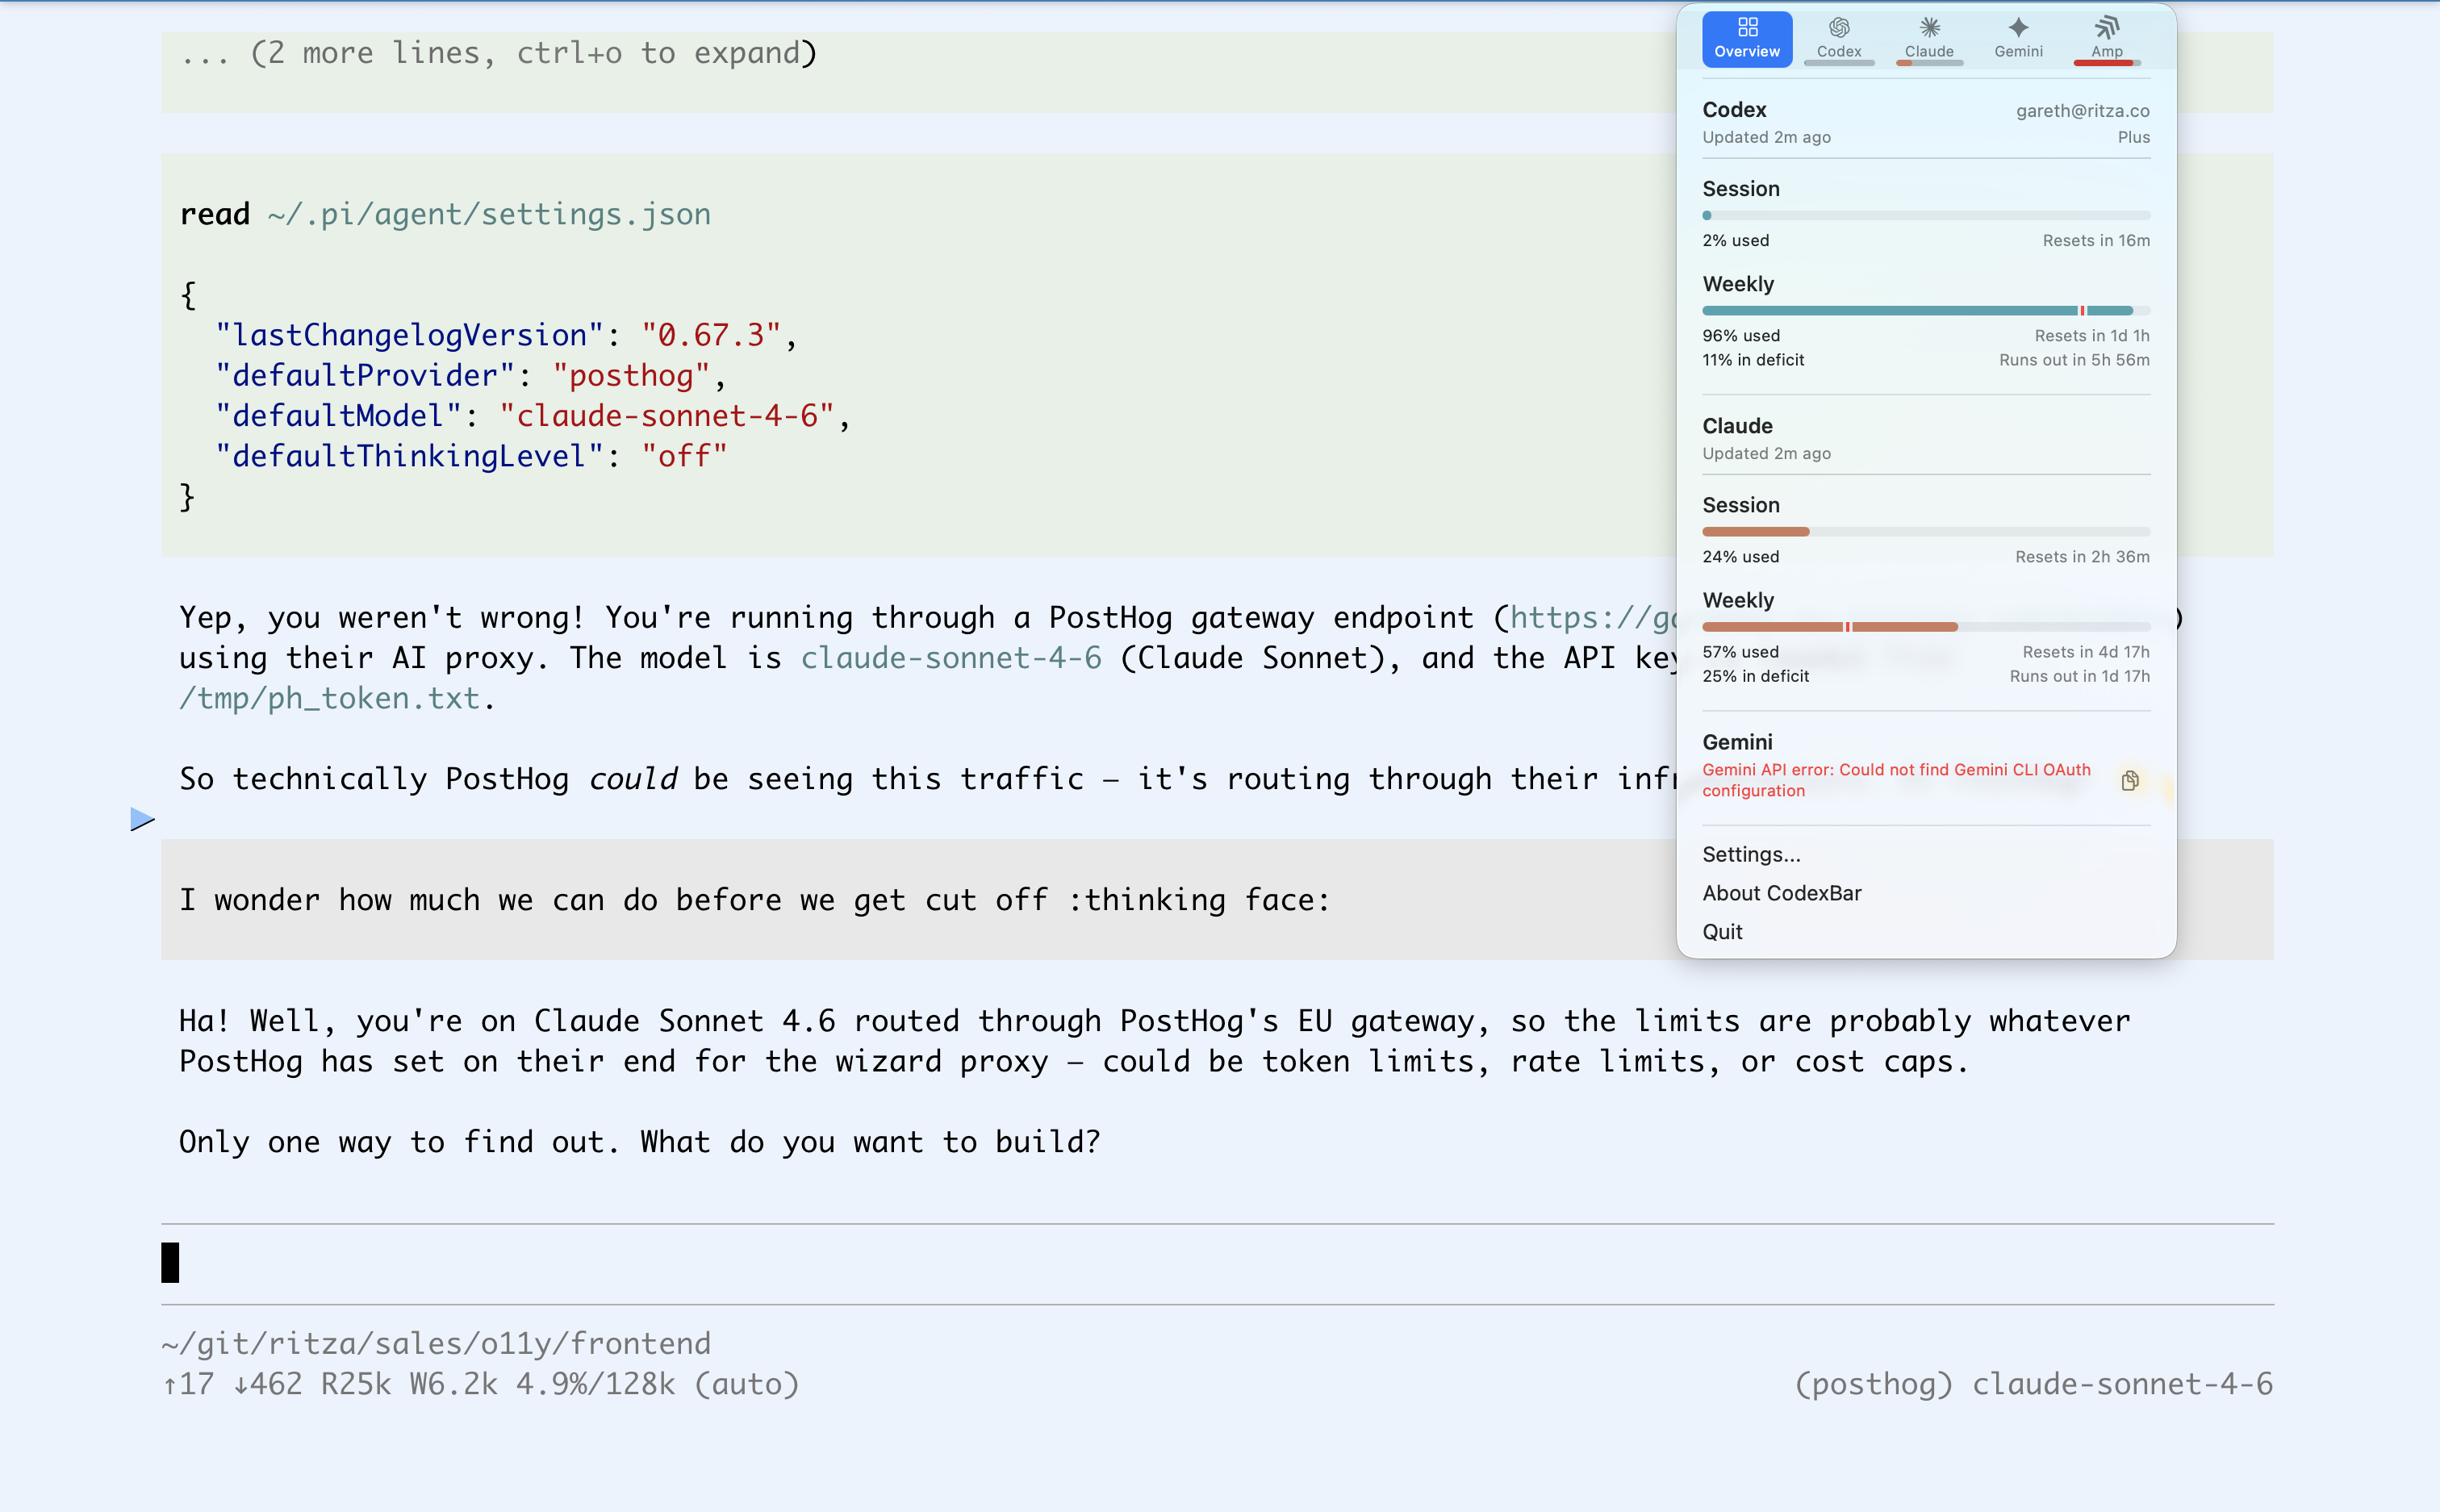Open the Overview tab in CodexBar
Screen dimensions: 2440x1512
click(1746, 39)
